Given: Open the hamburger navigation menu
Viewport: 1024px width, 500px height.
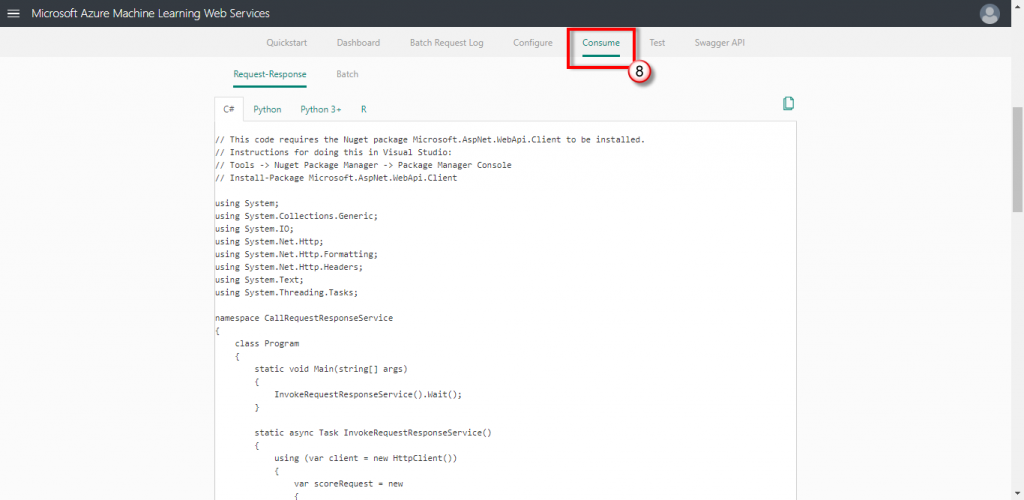Looking at the screenshot, I should (x=13, y=14).
